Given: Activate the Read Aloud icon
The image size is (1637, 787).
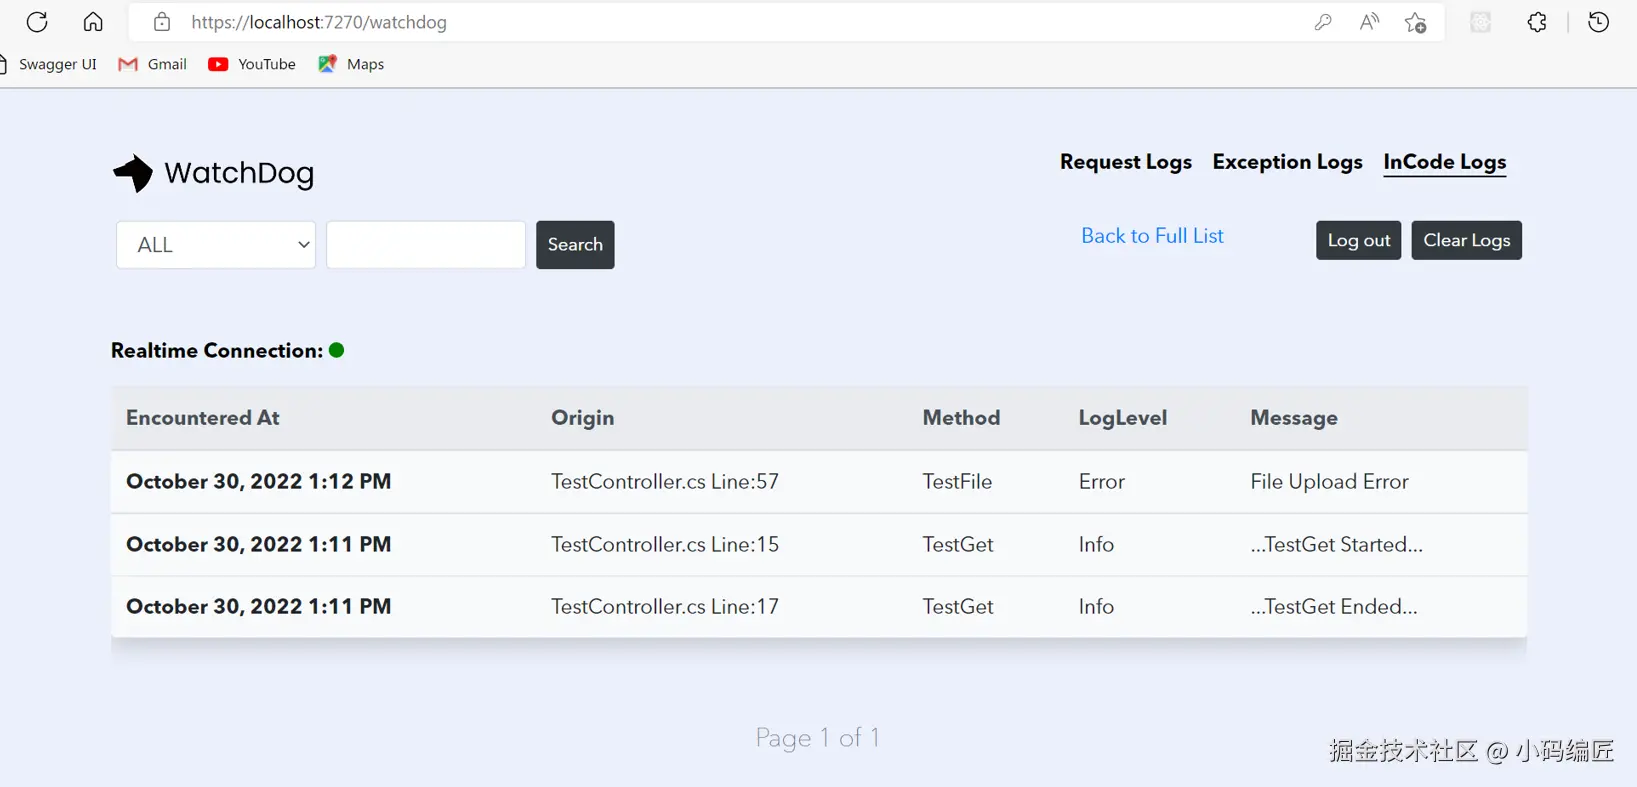Looking at the screenshot, I should click(x=1369, y=22).
